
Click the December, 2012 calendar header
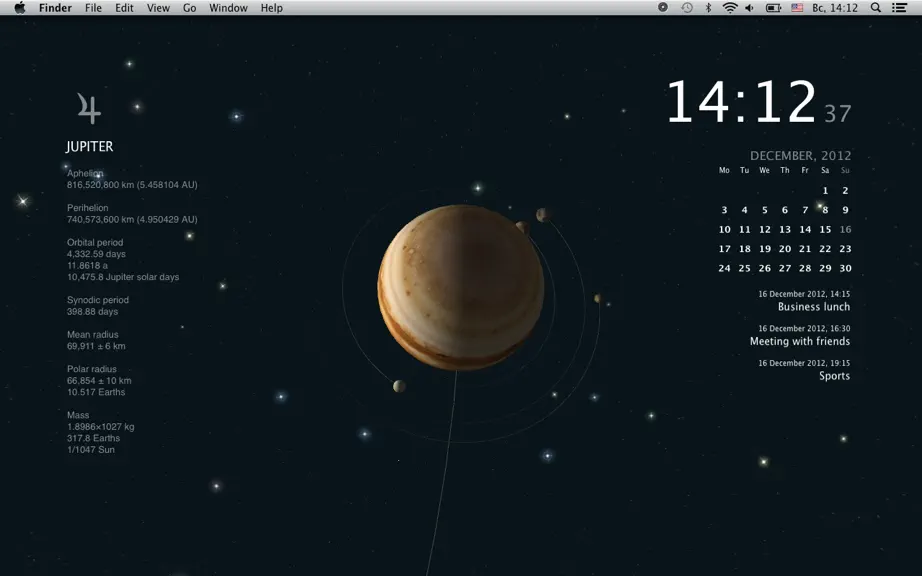coord(800,155)
